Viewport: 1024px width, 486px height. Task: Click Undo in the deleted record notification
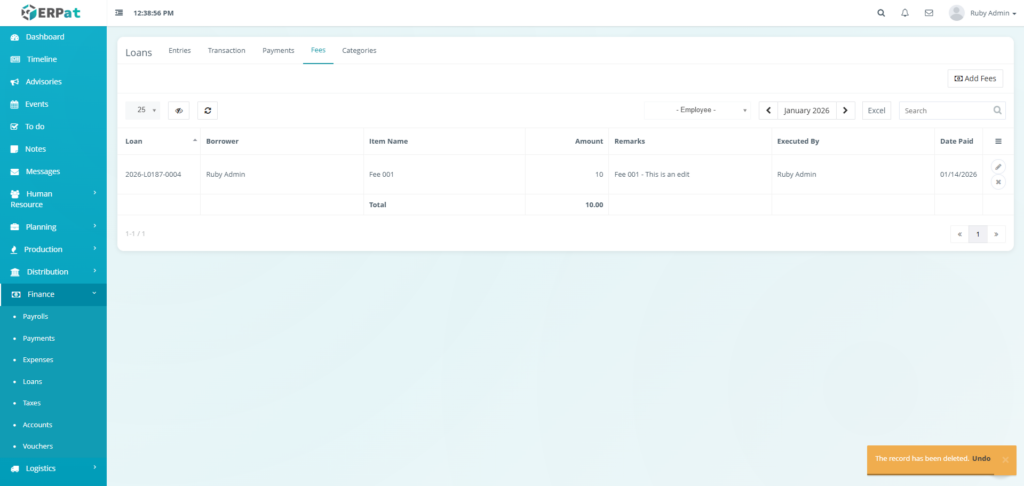(981, 459)
